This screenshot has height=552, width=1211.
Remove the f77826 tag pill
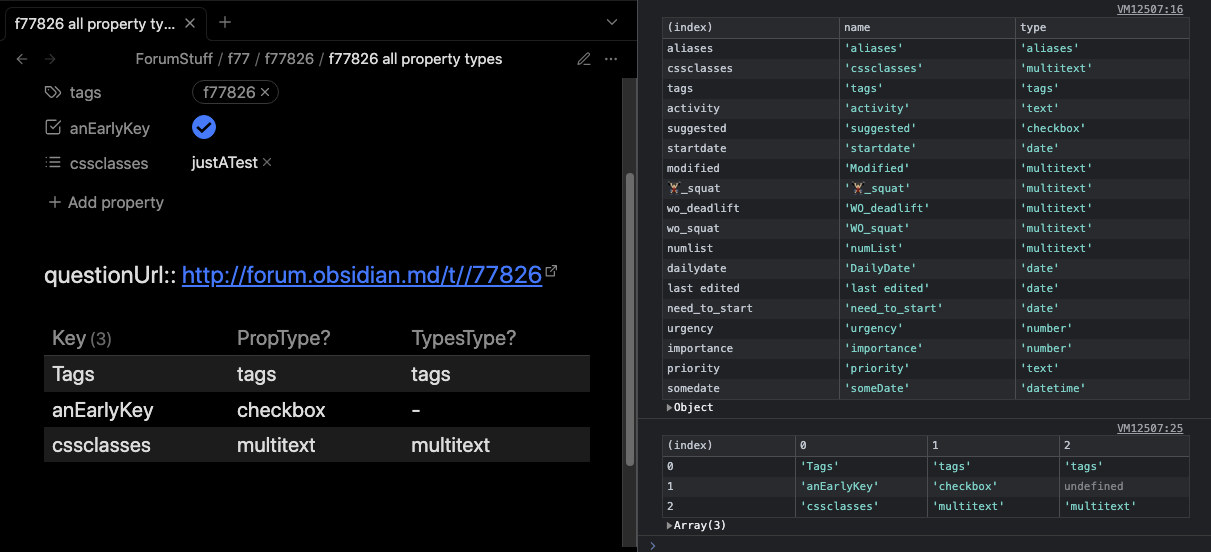point(265,92)
